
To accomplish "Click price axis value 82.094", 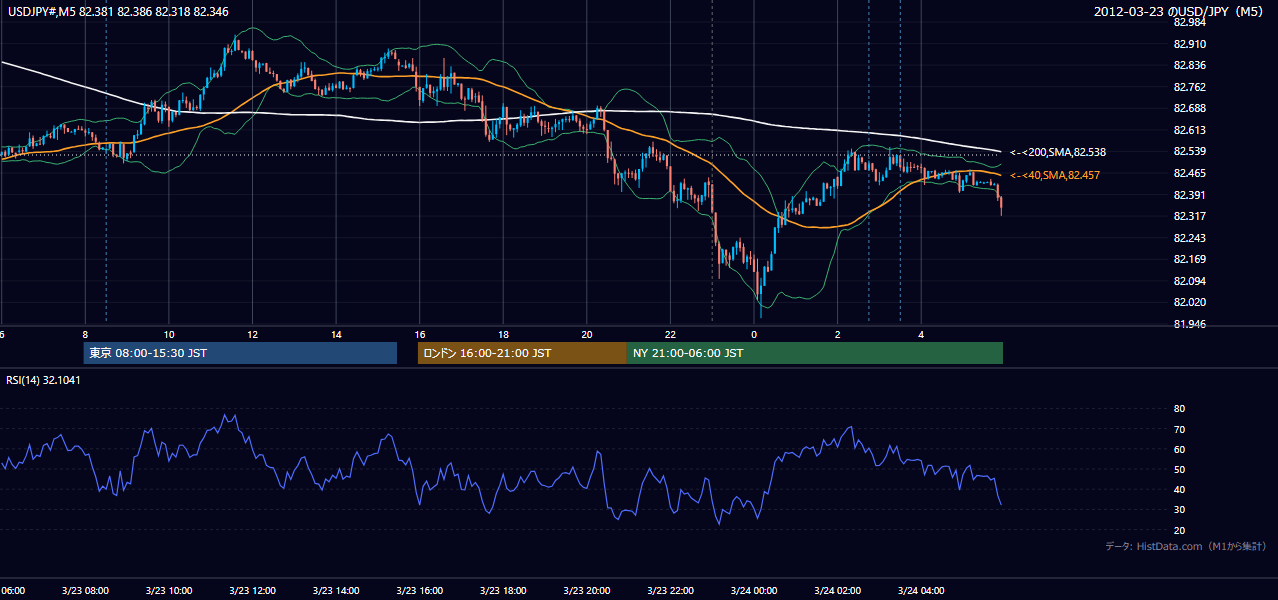I will coord(1189,281).
